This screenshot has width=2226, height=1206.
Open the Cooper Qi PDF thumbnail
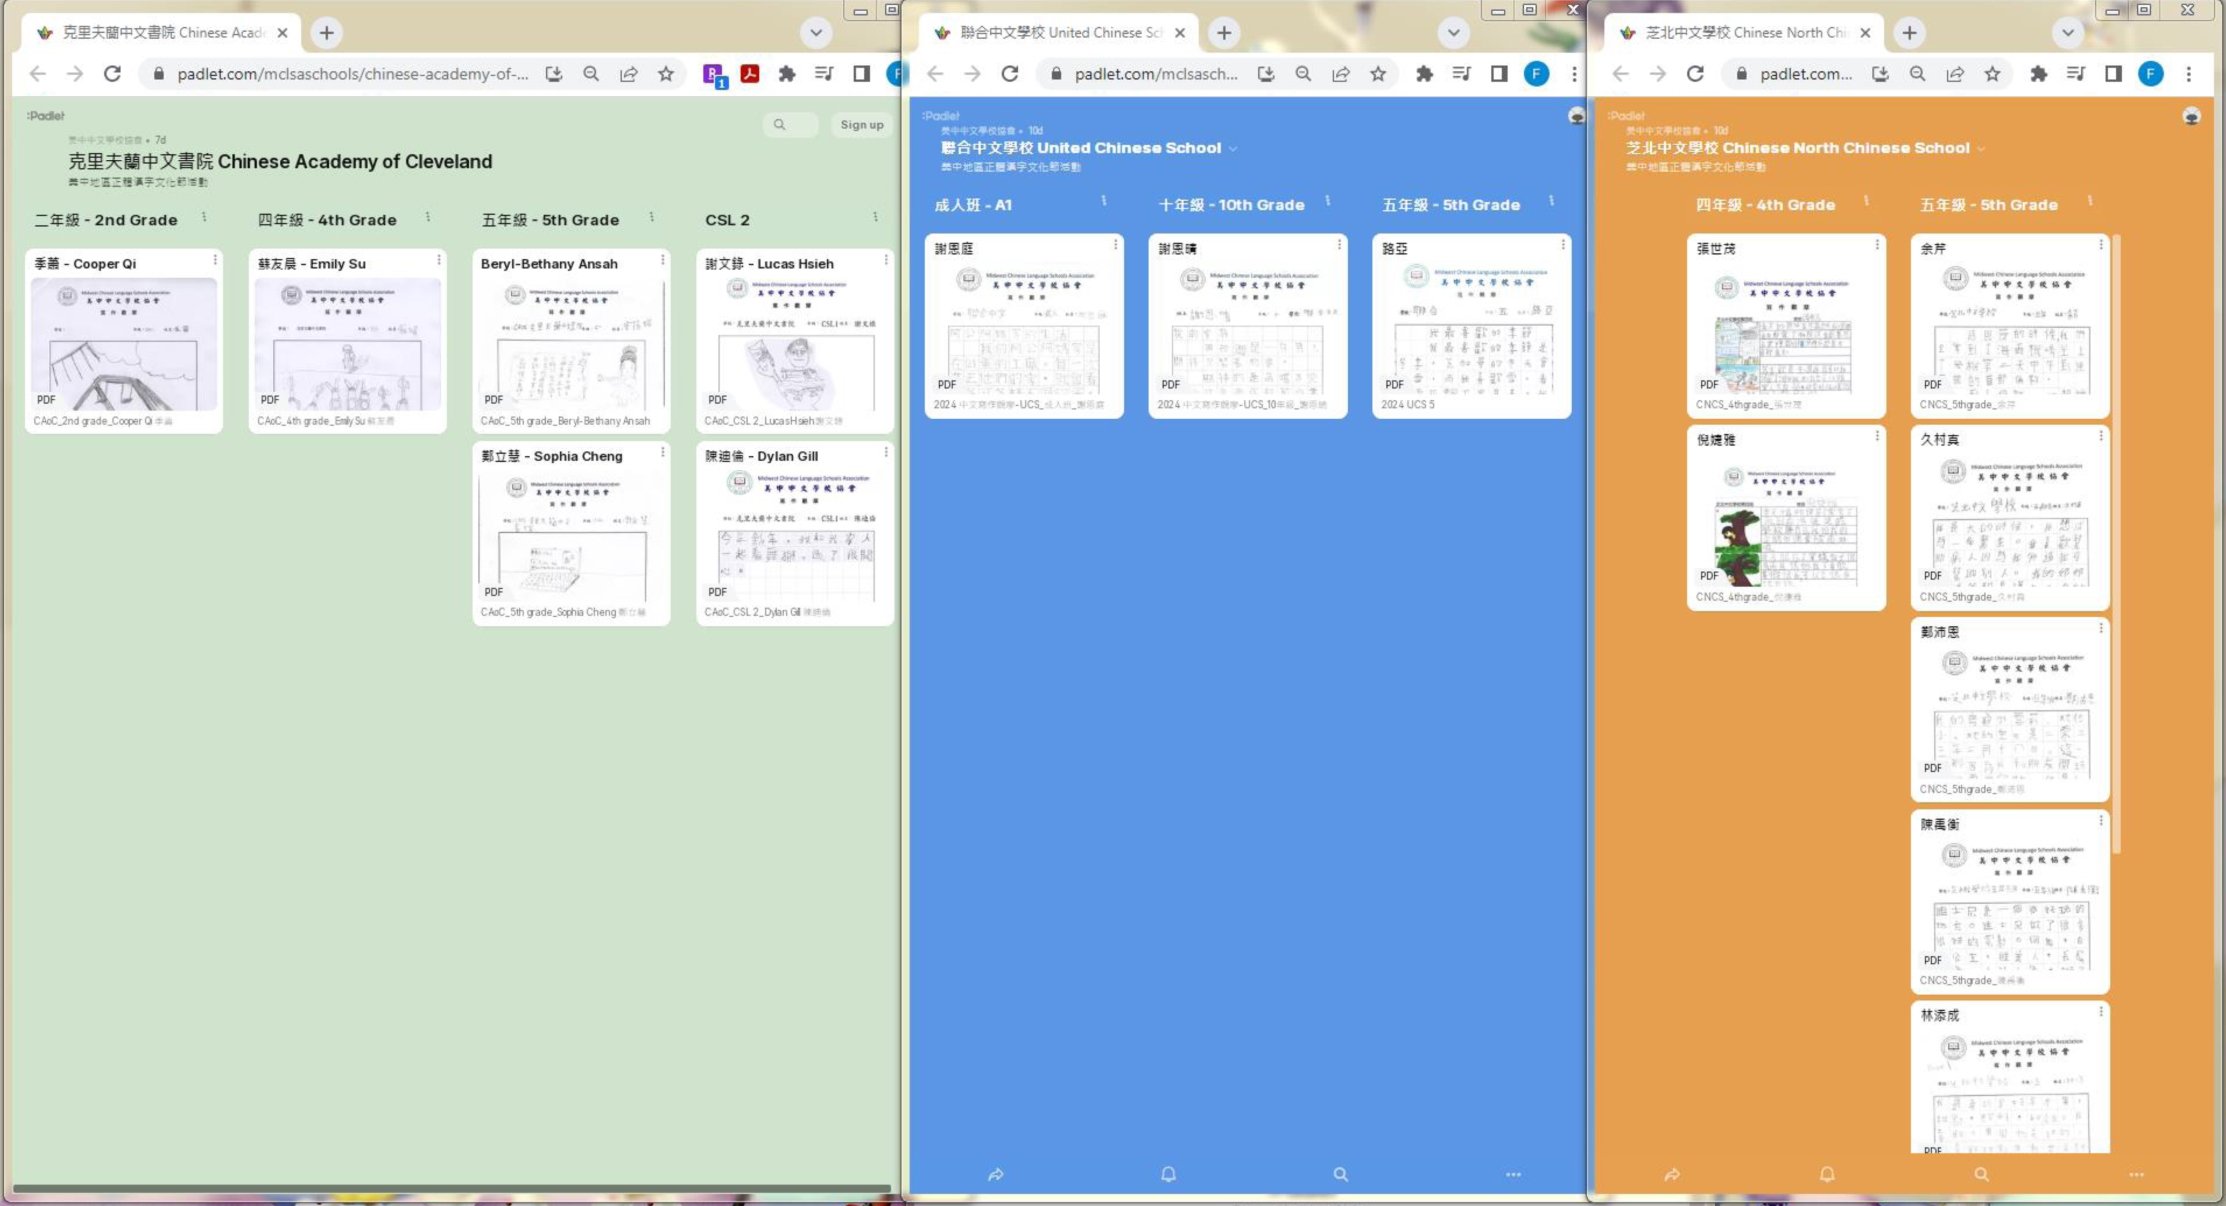pyautogui.click(x=124, y=344)
